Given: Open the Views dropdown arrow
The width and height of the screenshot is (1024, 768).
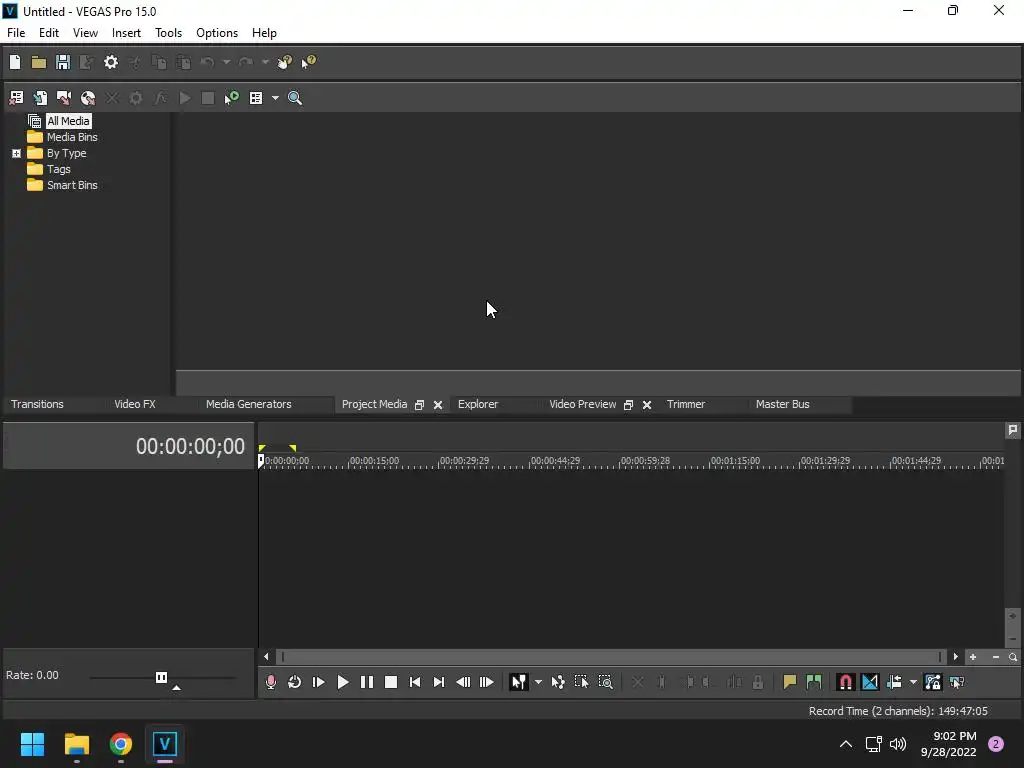Looking at the screenshot, I should click(x=275, y=98).
